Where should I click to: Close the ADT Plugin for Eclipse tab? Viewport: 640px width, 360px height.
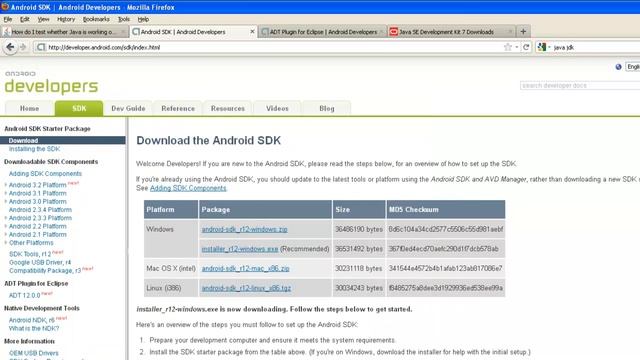382,31
